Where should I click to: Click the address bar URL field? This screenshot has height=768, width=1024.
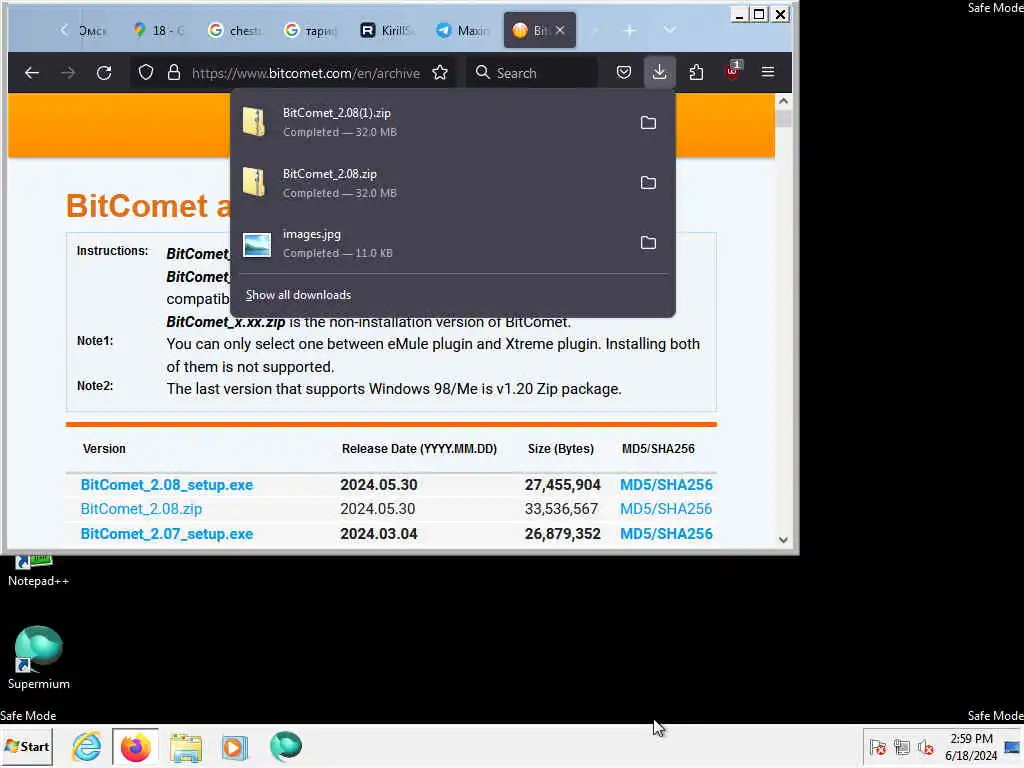(x=306, y=73)
